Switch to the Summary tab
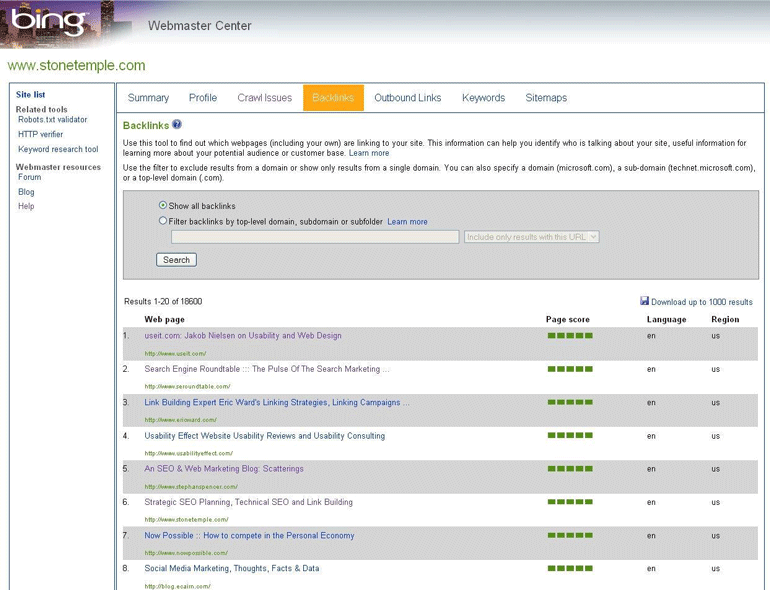The image size is (770, 590). click(148, 98)
